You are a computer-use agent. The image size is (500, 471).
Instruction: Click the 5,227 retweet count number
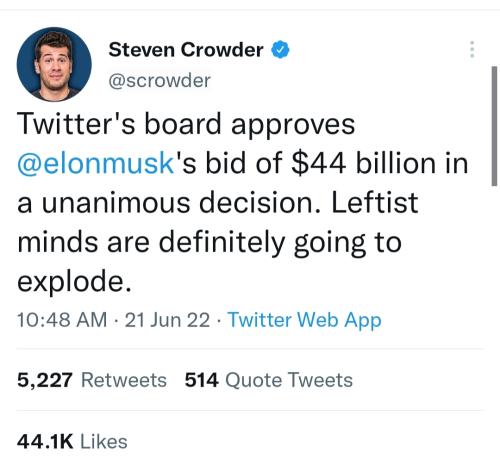tap(45, 380)
